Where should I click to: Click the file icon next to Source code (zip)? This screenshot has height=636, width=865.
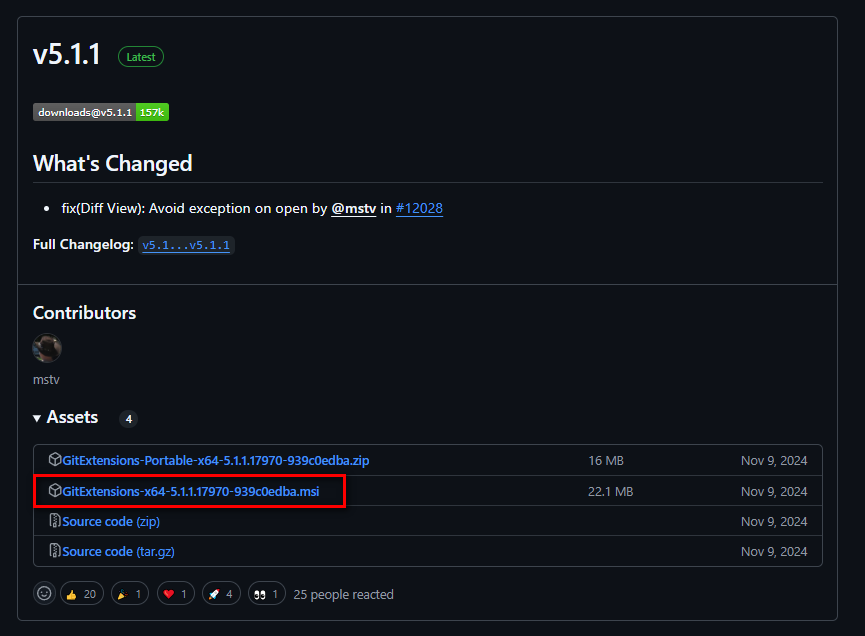[55, 521]
